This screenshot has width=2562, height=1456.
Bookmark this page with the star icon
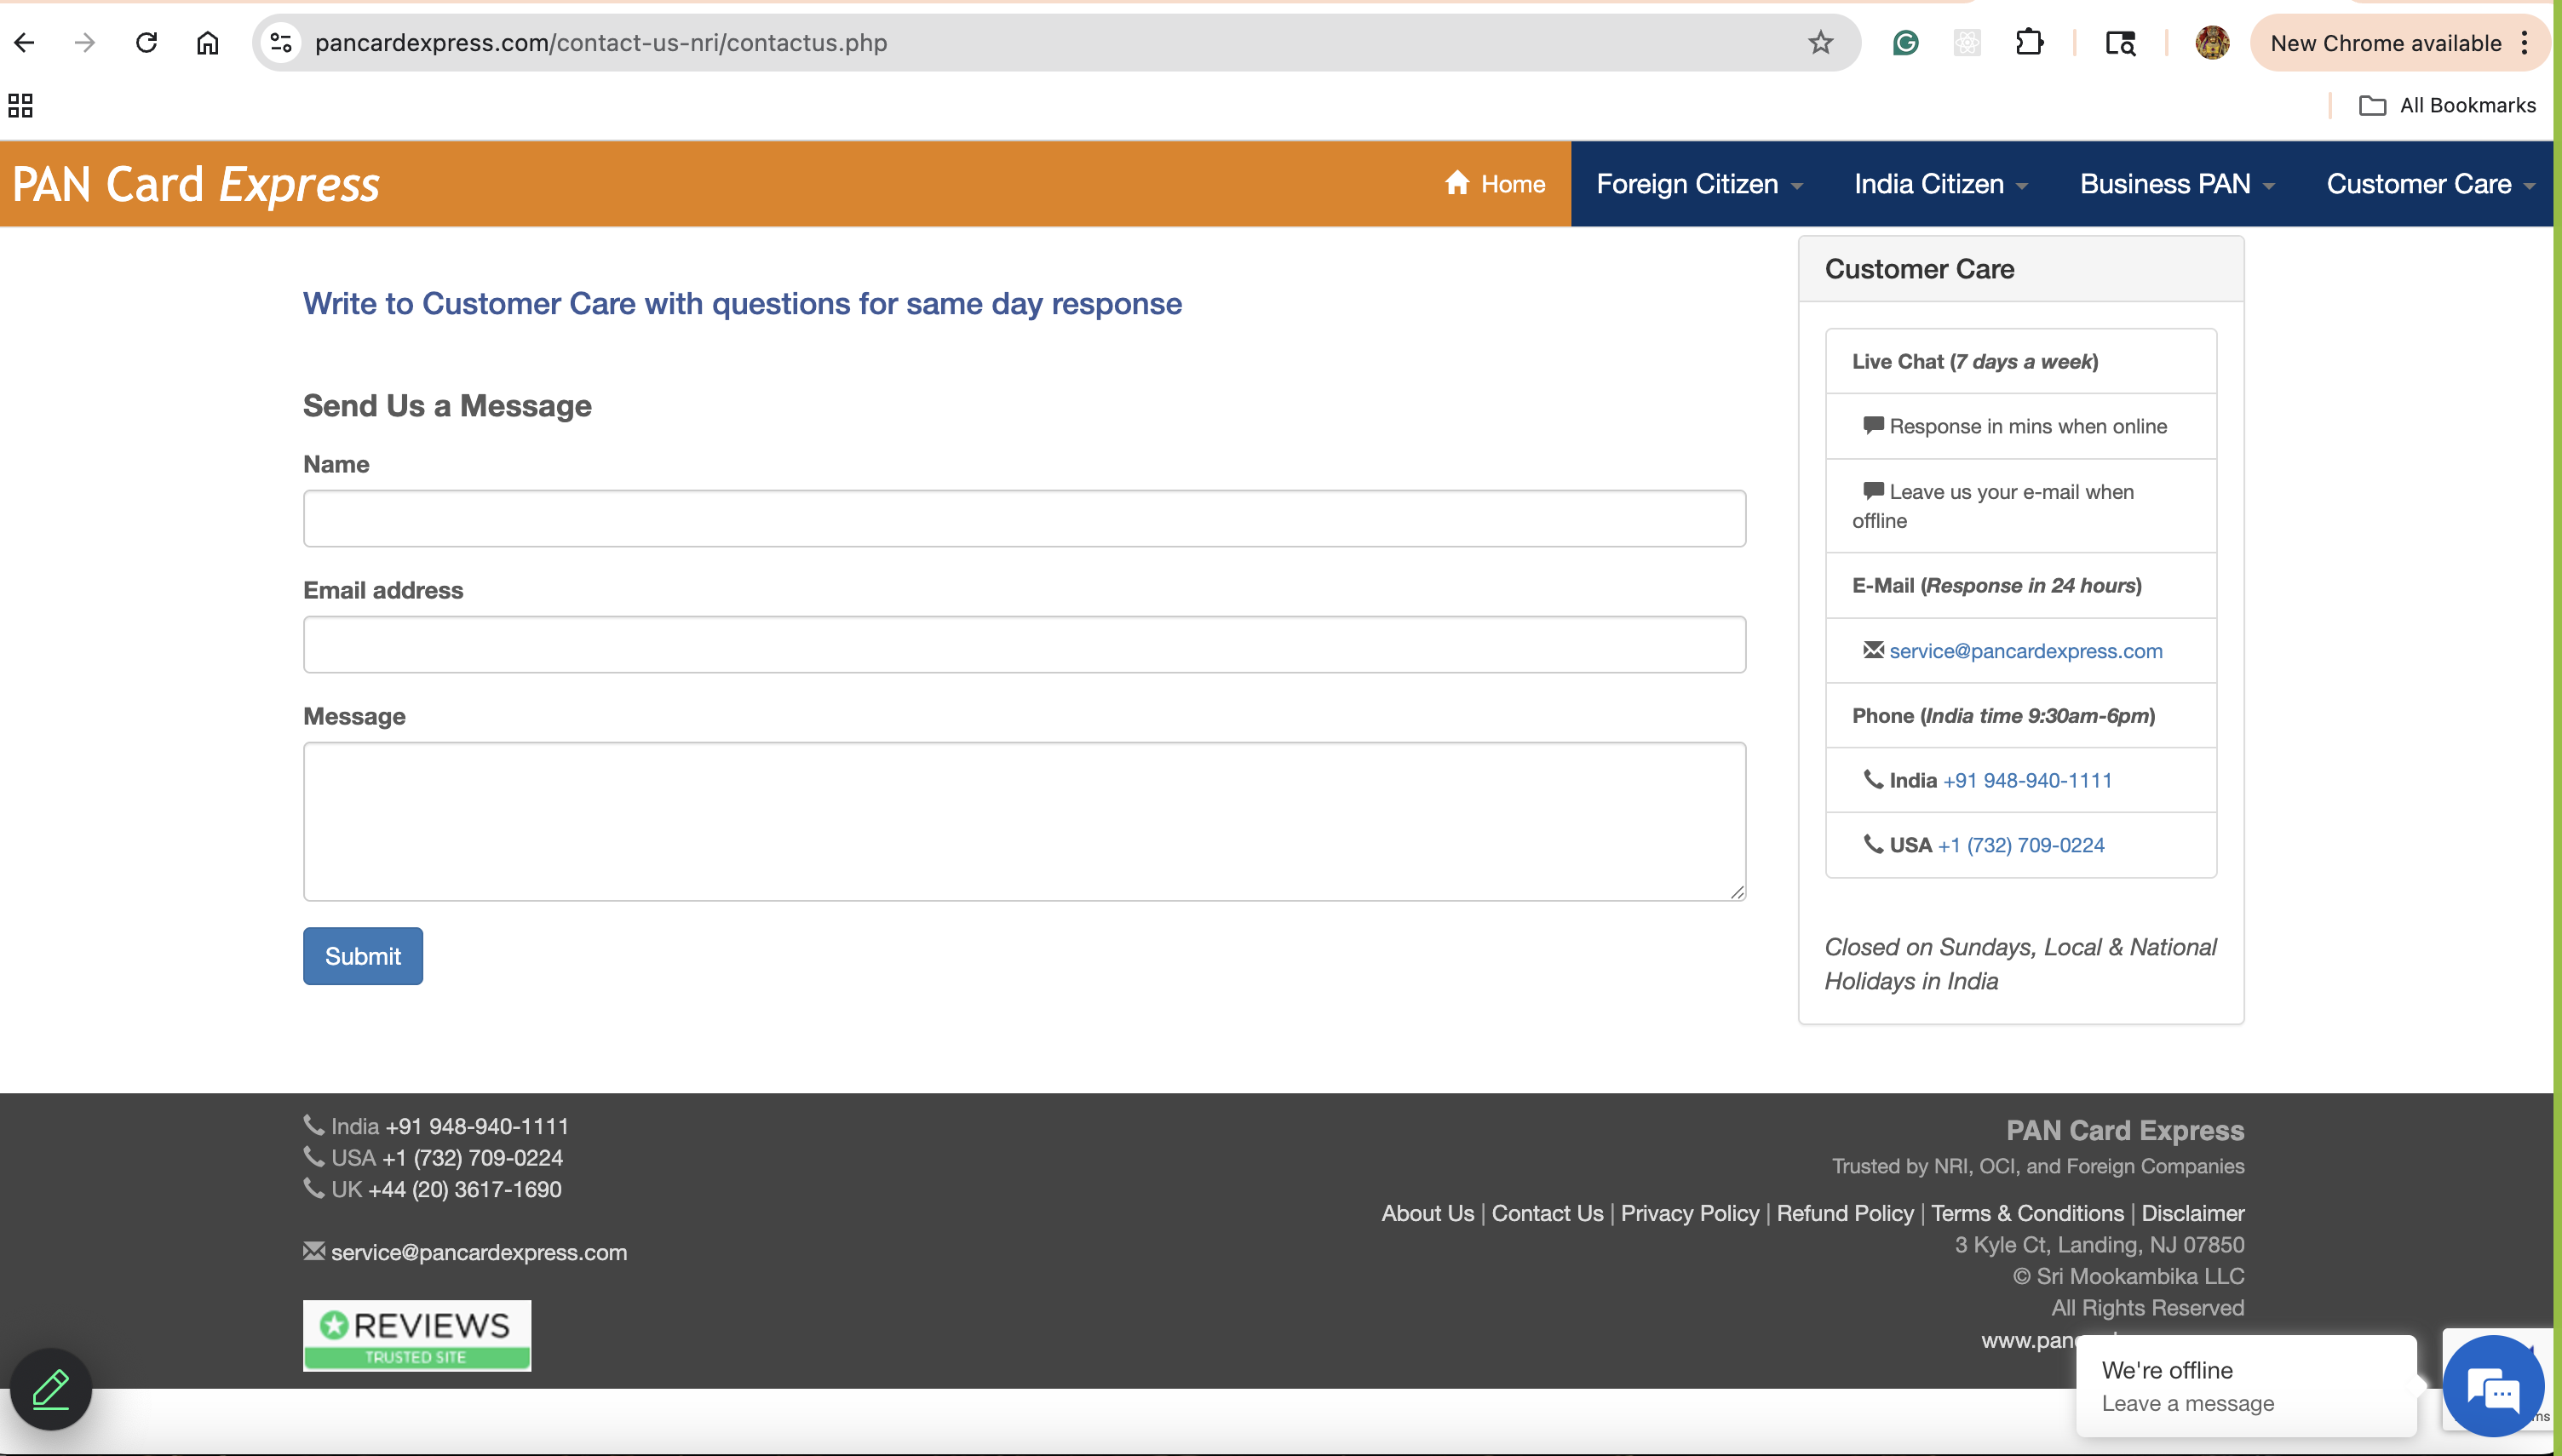[x=1820, y=43]
